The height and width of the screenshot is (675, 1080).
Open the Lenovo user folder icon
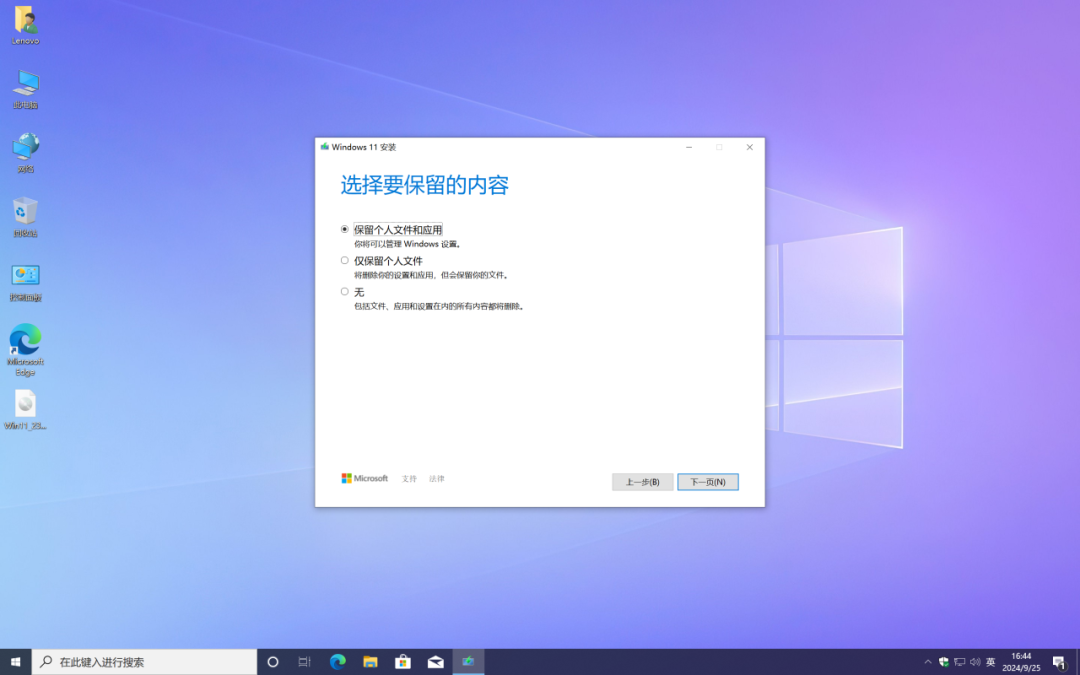pyautogui.click(x=25, y=26)
